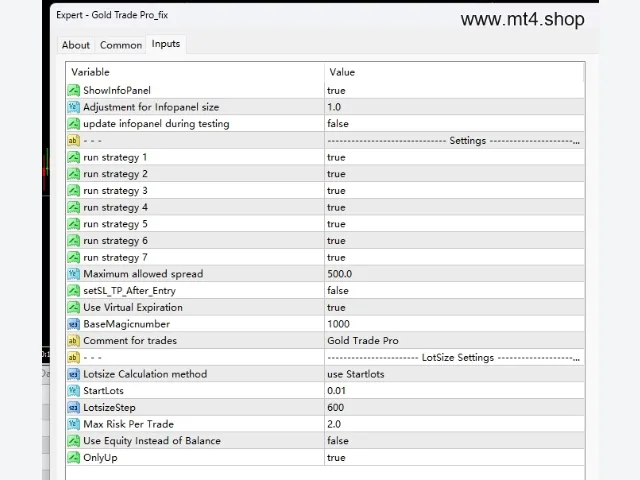Viewport: 640px width, 480px height.
Task: Select the Lotsize Calculation method variable name
Action: (x=145, y=374)
